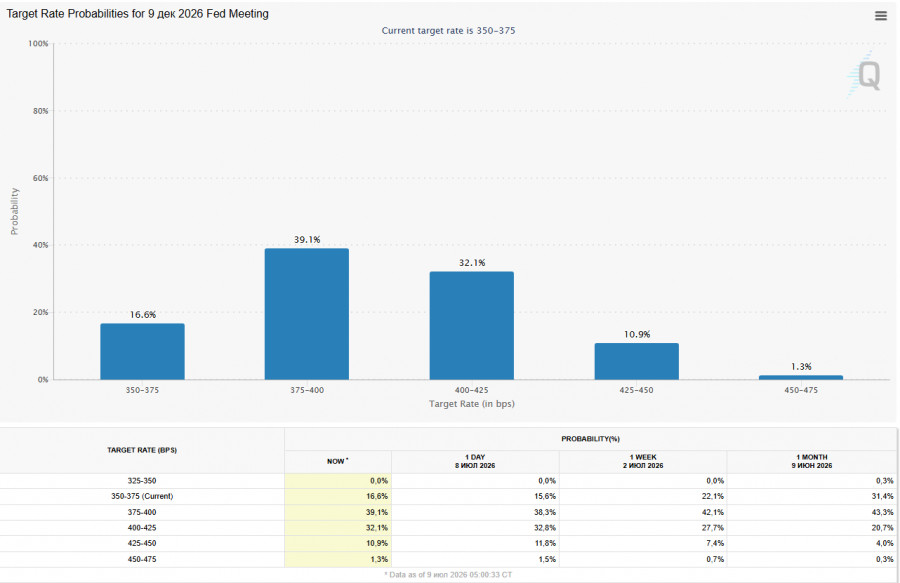Click the 31,4% value under 1 MONTH
The height and width of the screenshot is (583, 900).
pyautogui.click(x=882, y=496)
